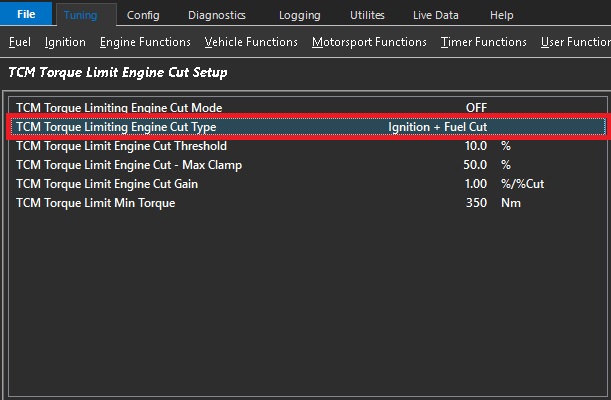Open the Ignition submenu
The height and width of the screenshot is (400, 611).
point(64,42)
